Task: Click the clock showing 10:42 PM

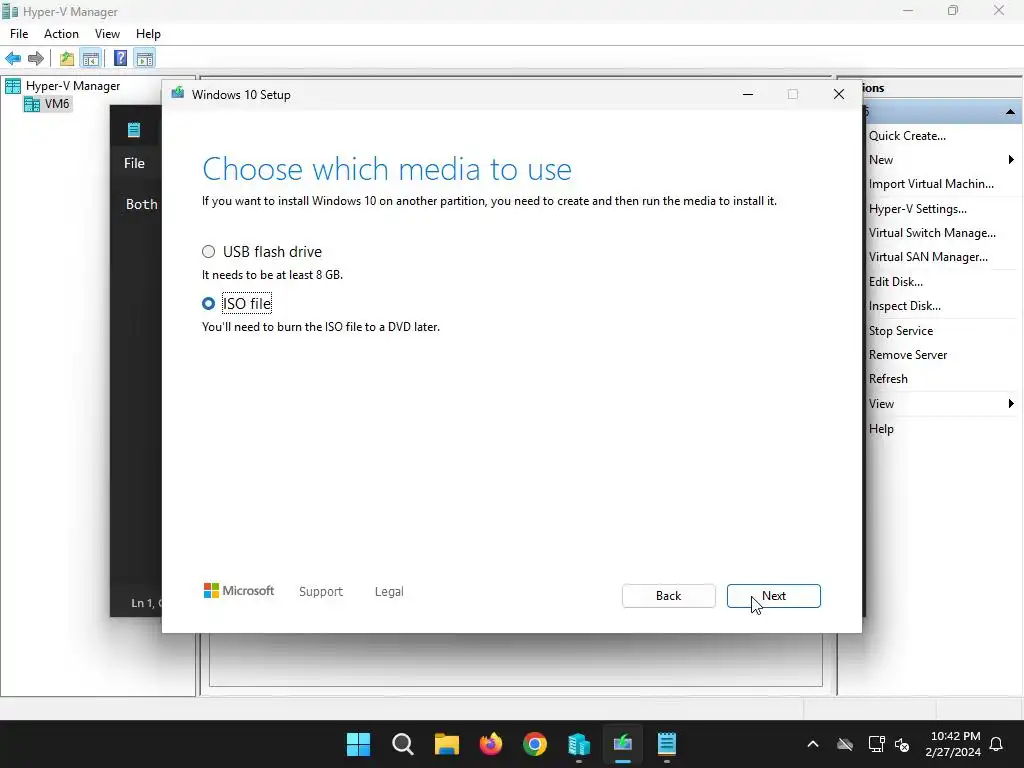Action: coord(954,736)
